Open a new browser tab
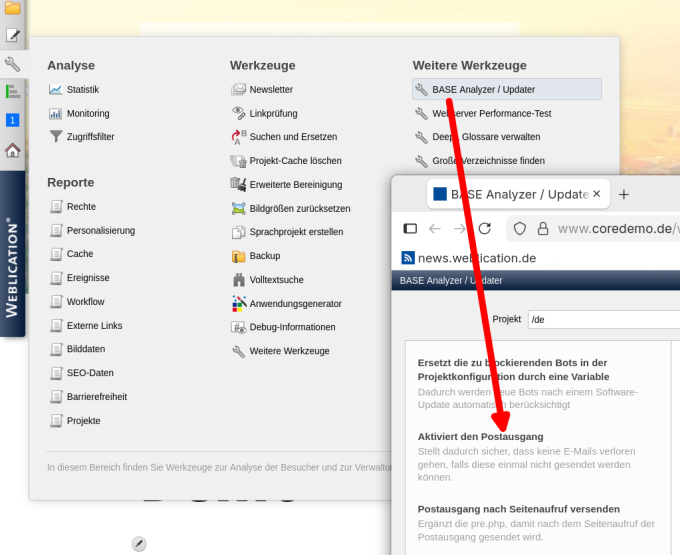The image size is (680, 555). tap(624, 194)
